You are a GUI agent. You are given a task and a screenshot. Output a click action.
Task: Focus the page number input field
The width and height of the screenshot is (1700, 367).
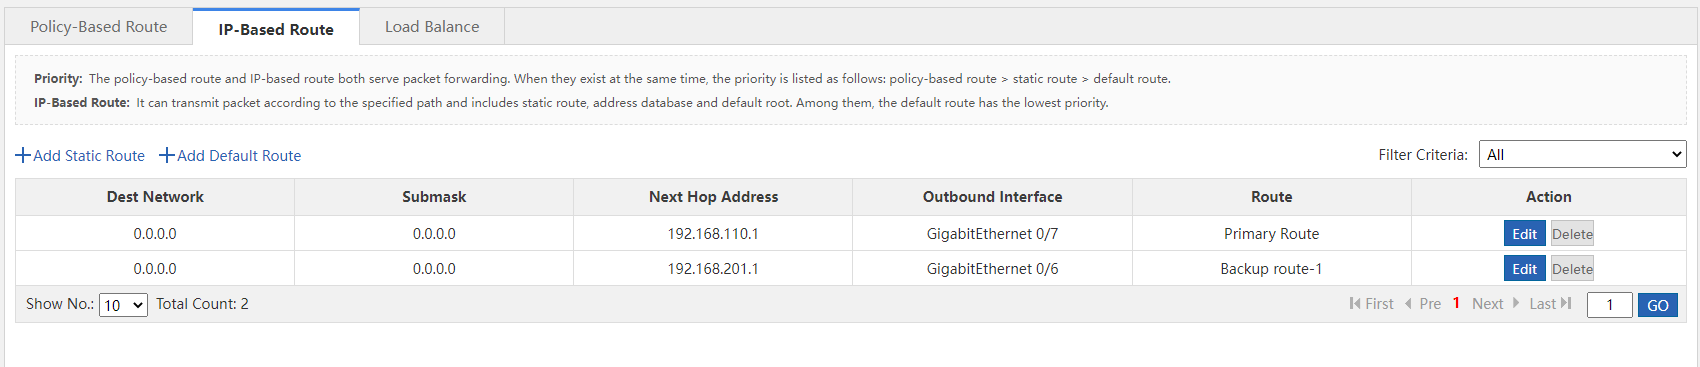point(1610,305)
